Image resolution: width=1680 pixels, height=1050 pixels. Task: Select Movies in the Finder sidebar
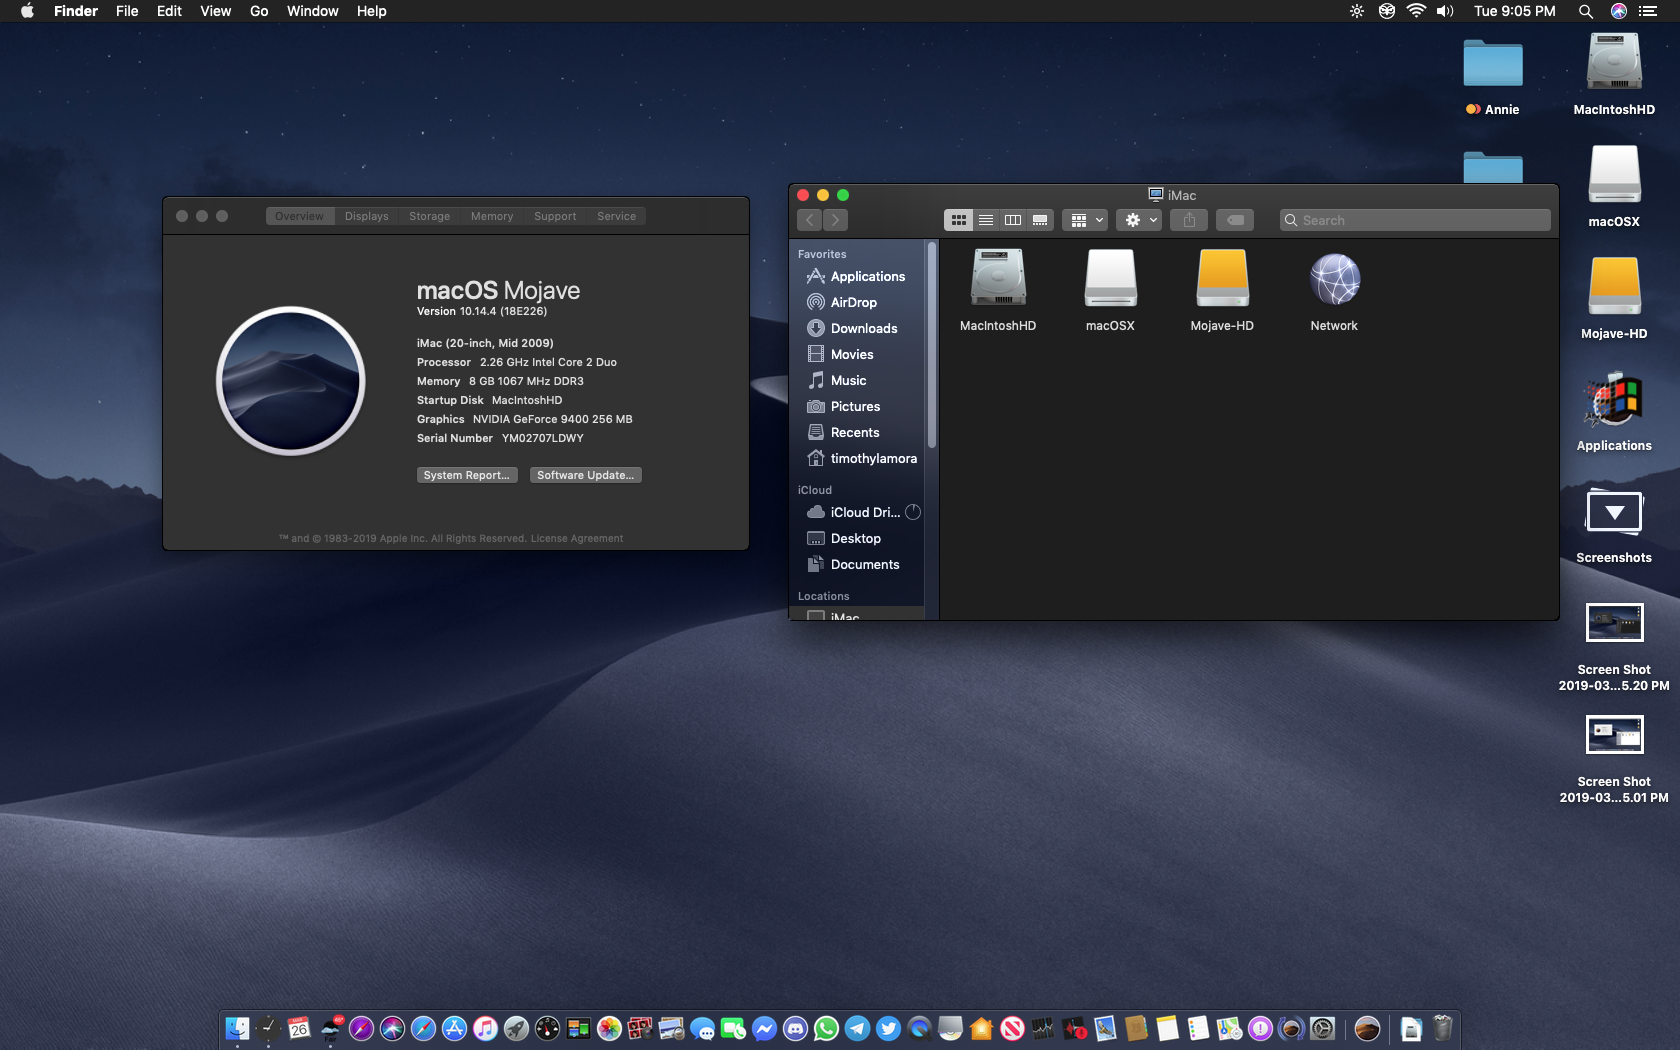point(858,354)
